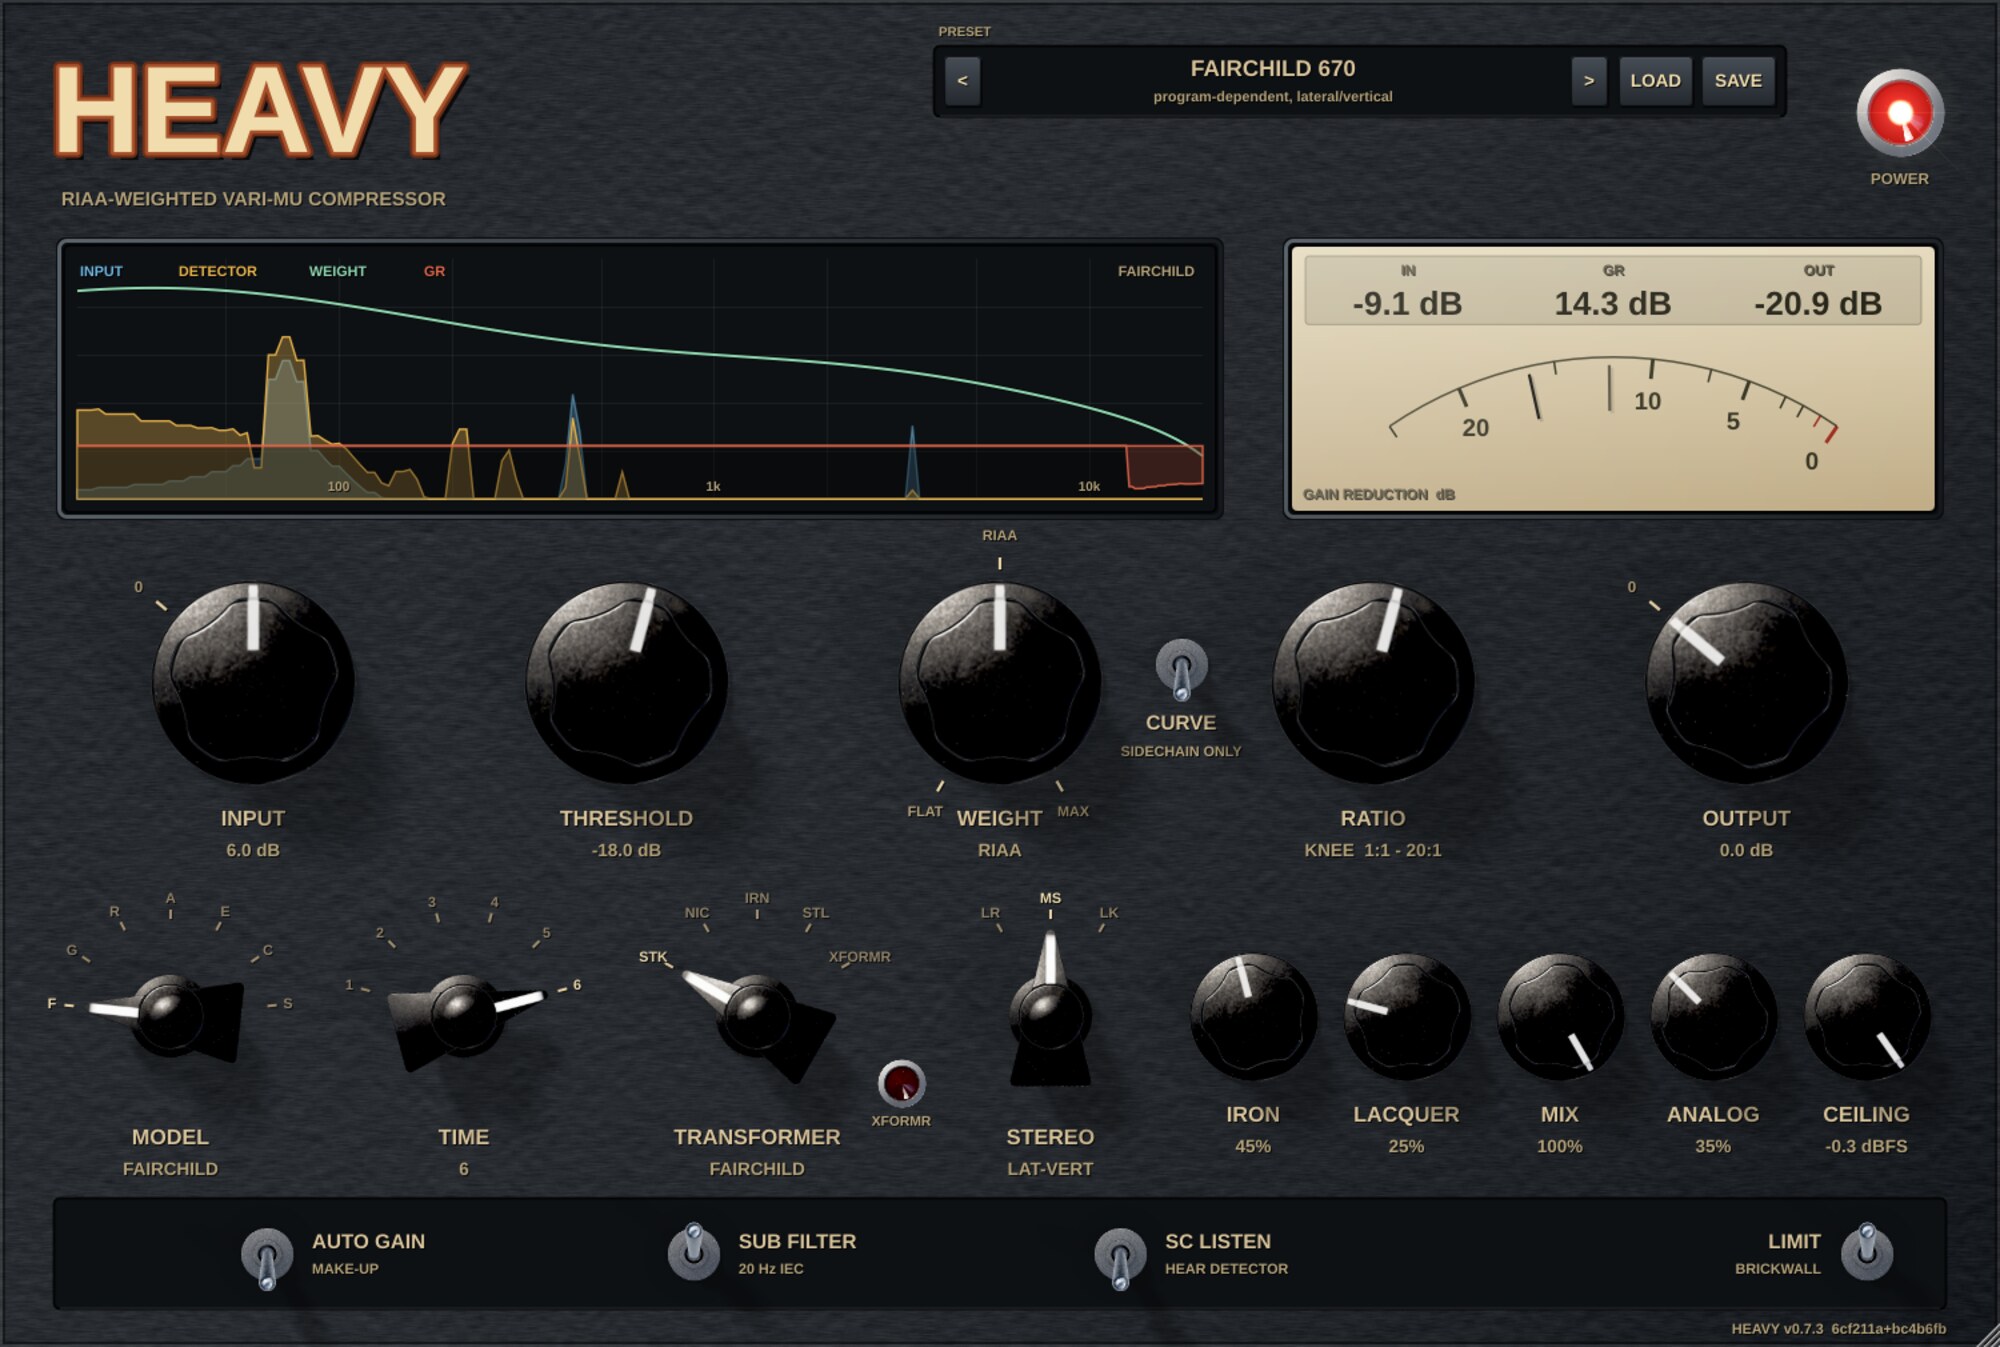2000x1347 pixels.
Task: Click the MAX marker on WEIGHT knob
Action: [1073, 811]
